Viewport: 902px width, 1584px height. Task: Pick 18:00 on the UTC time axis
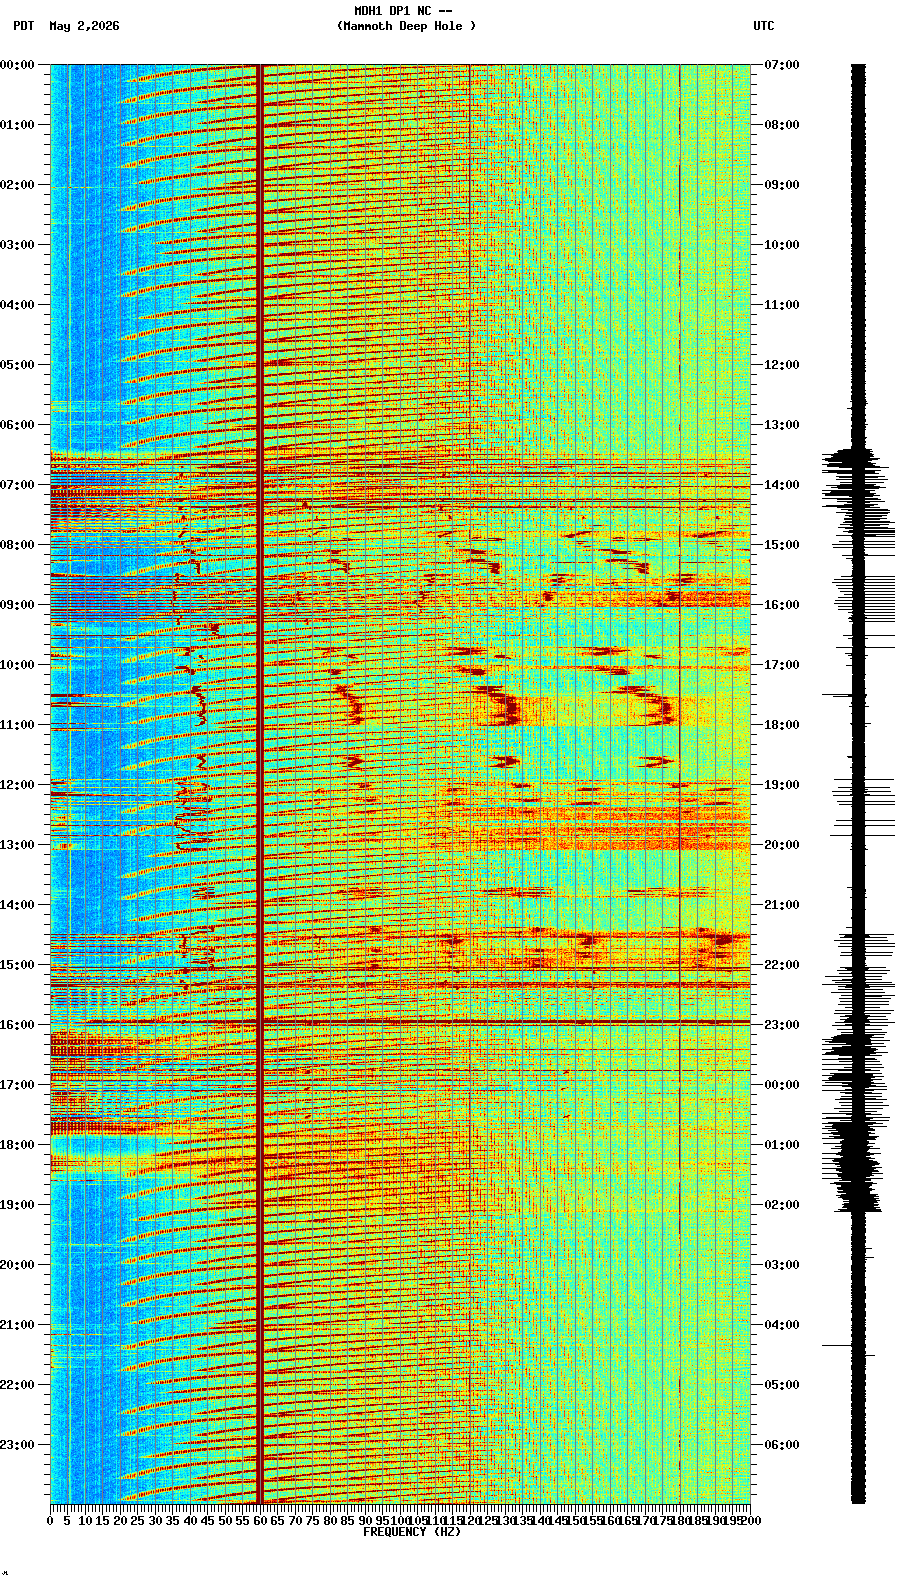(782, 725)
